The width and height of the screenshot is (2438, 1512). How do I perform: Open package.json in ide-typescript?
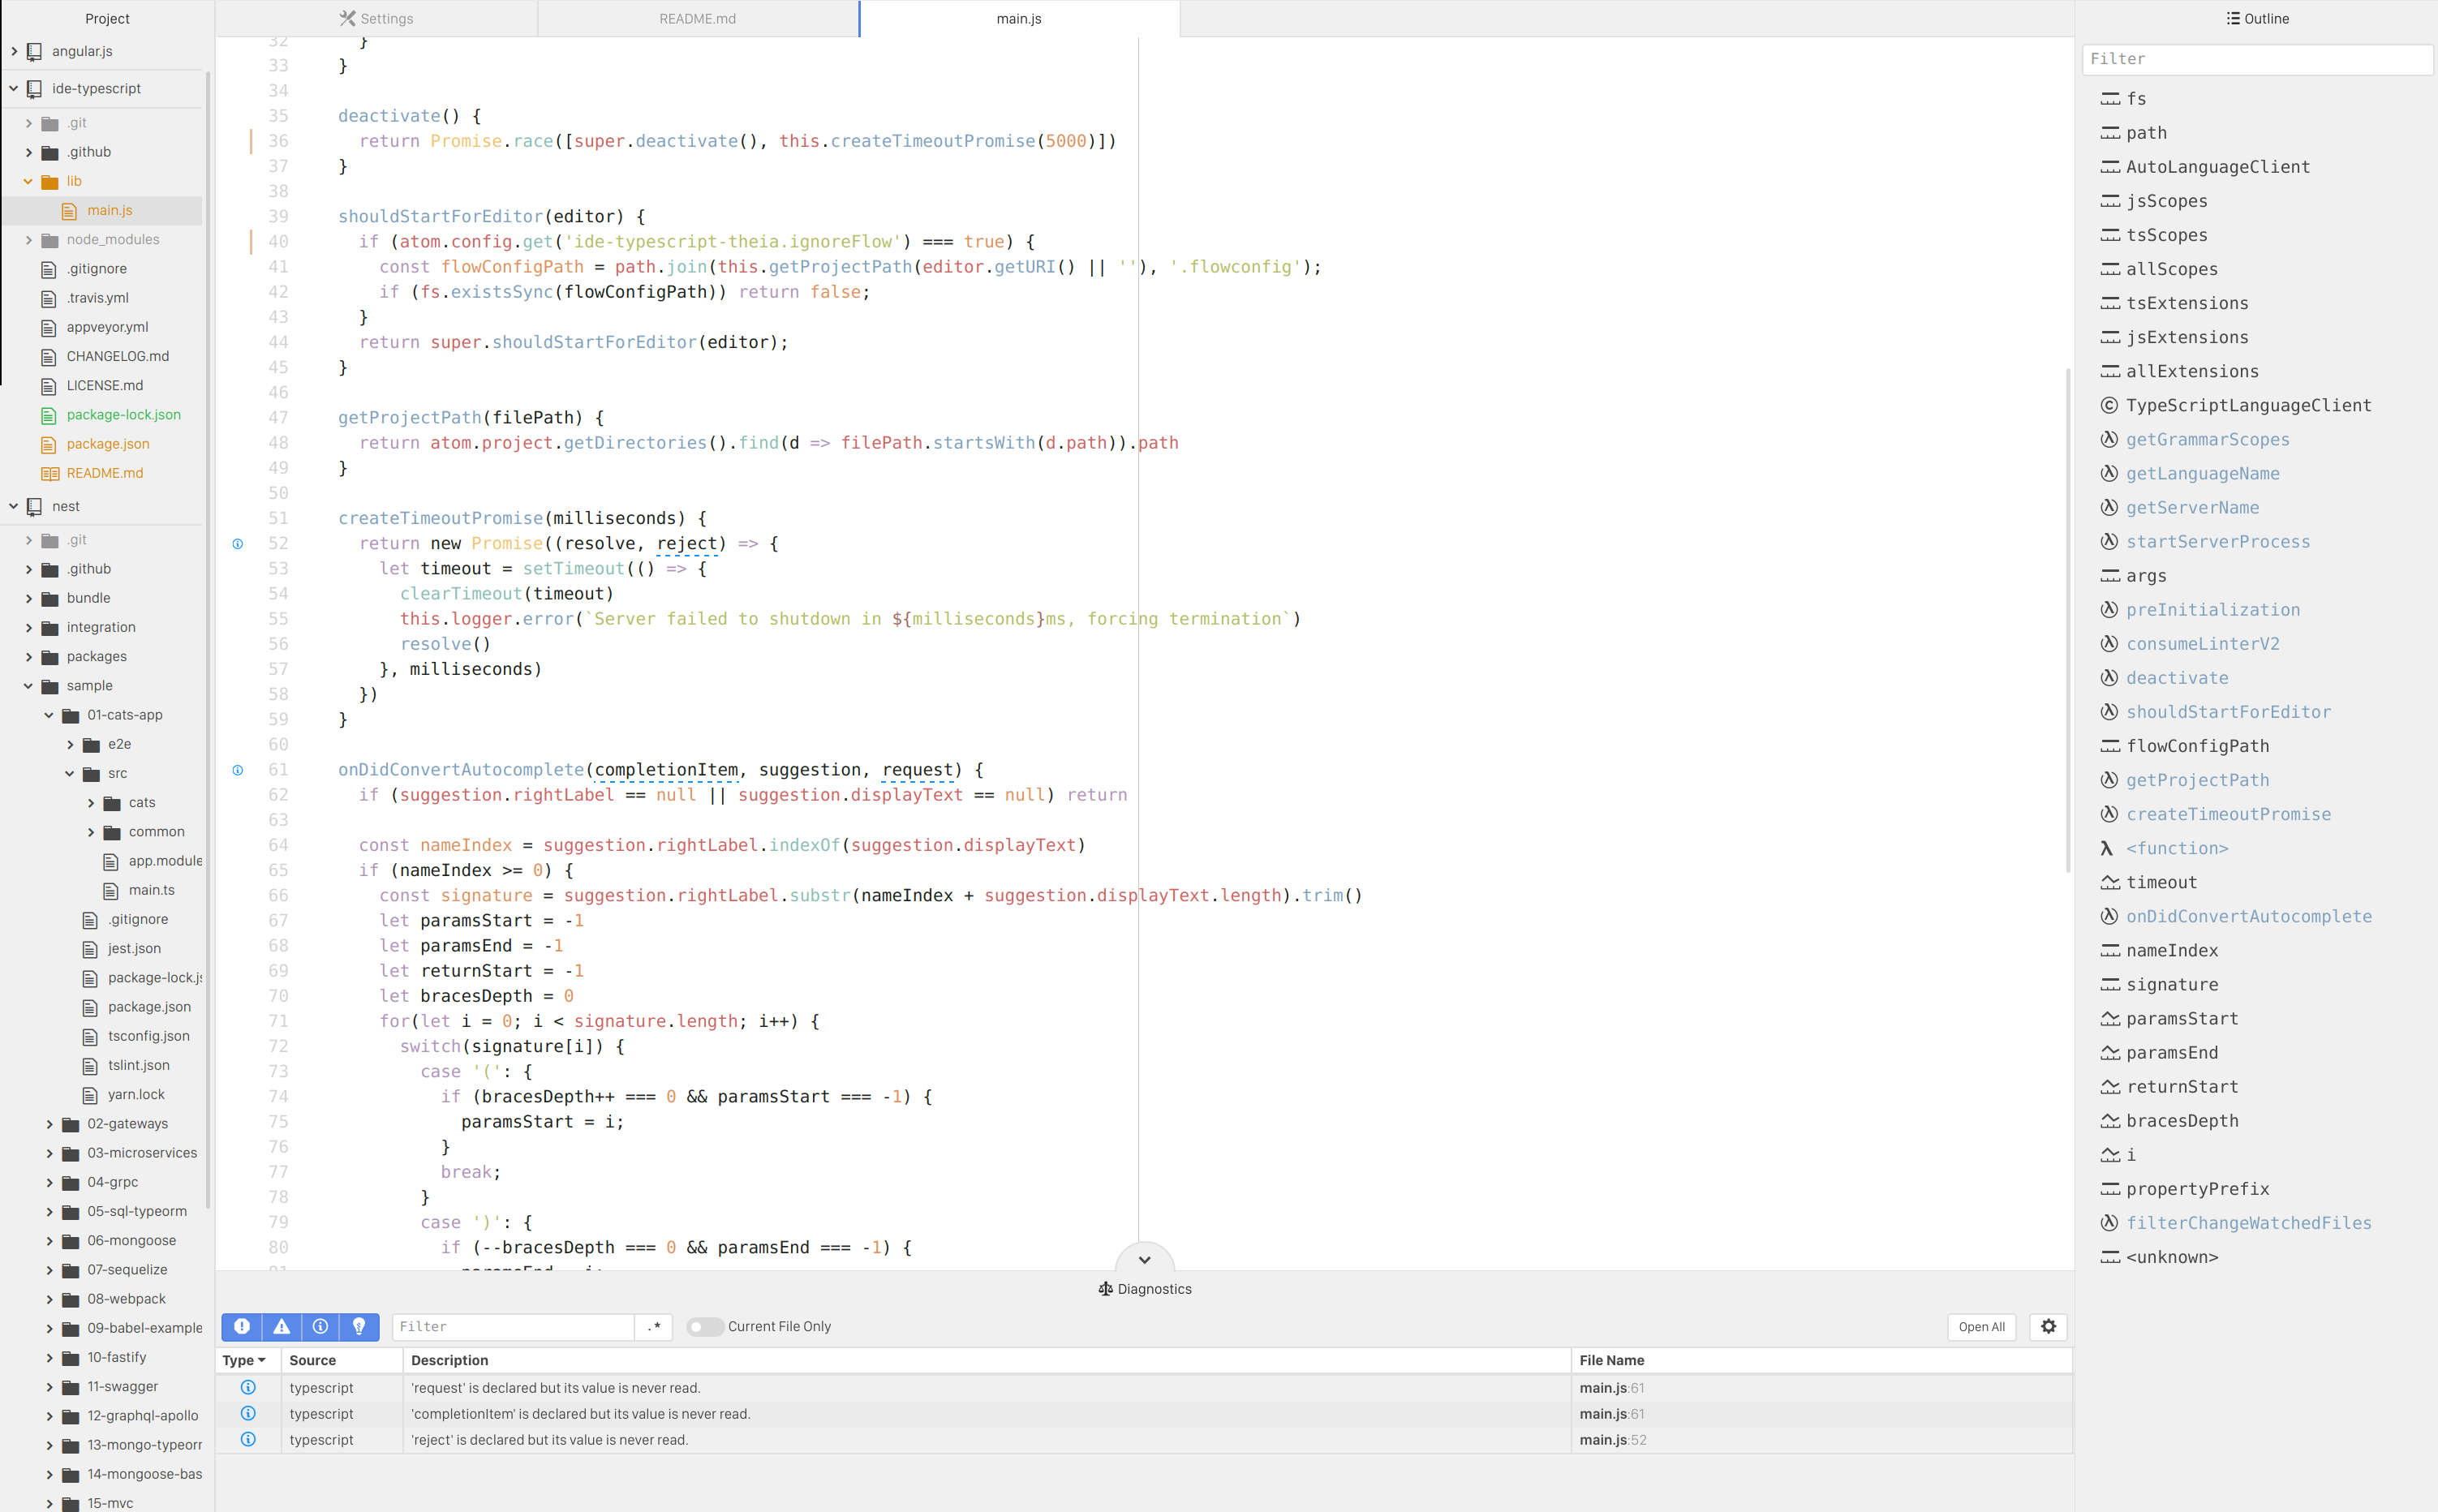107,444
